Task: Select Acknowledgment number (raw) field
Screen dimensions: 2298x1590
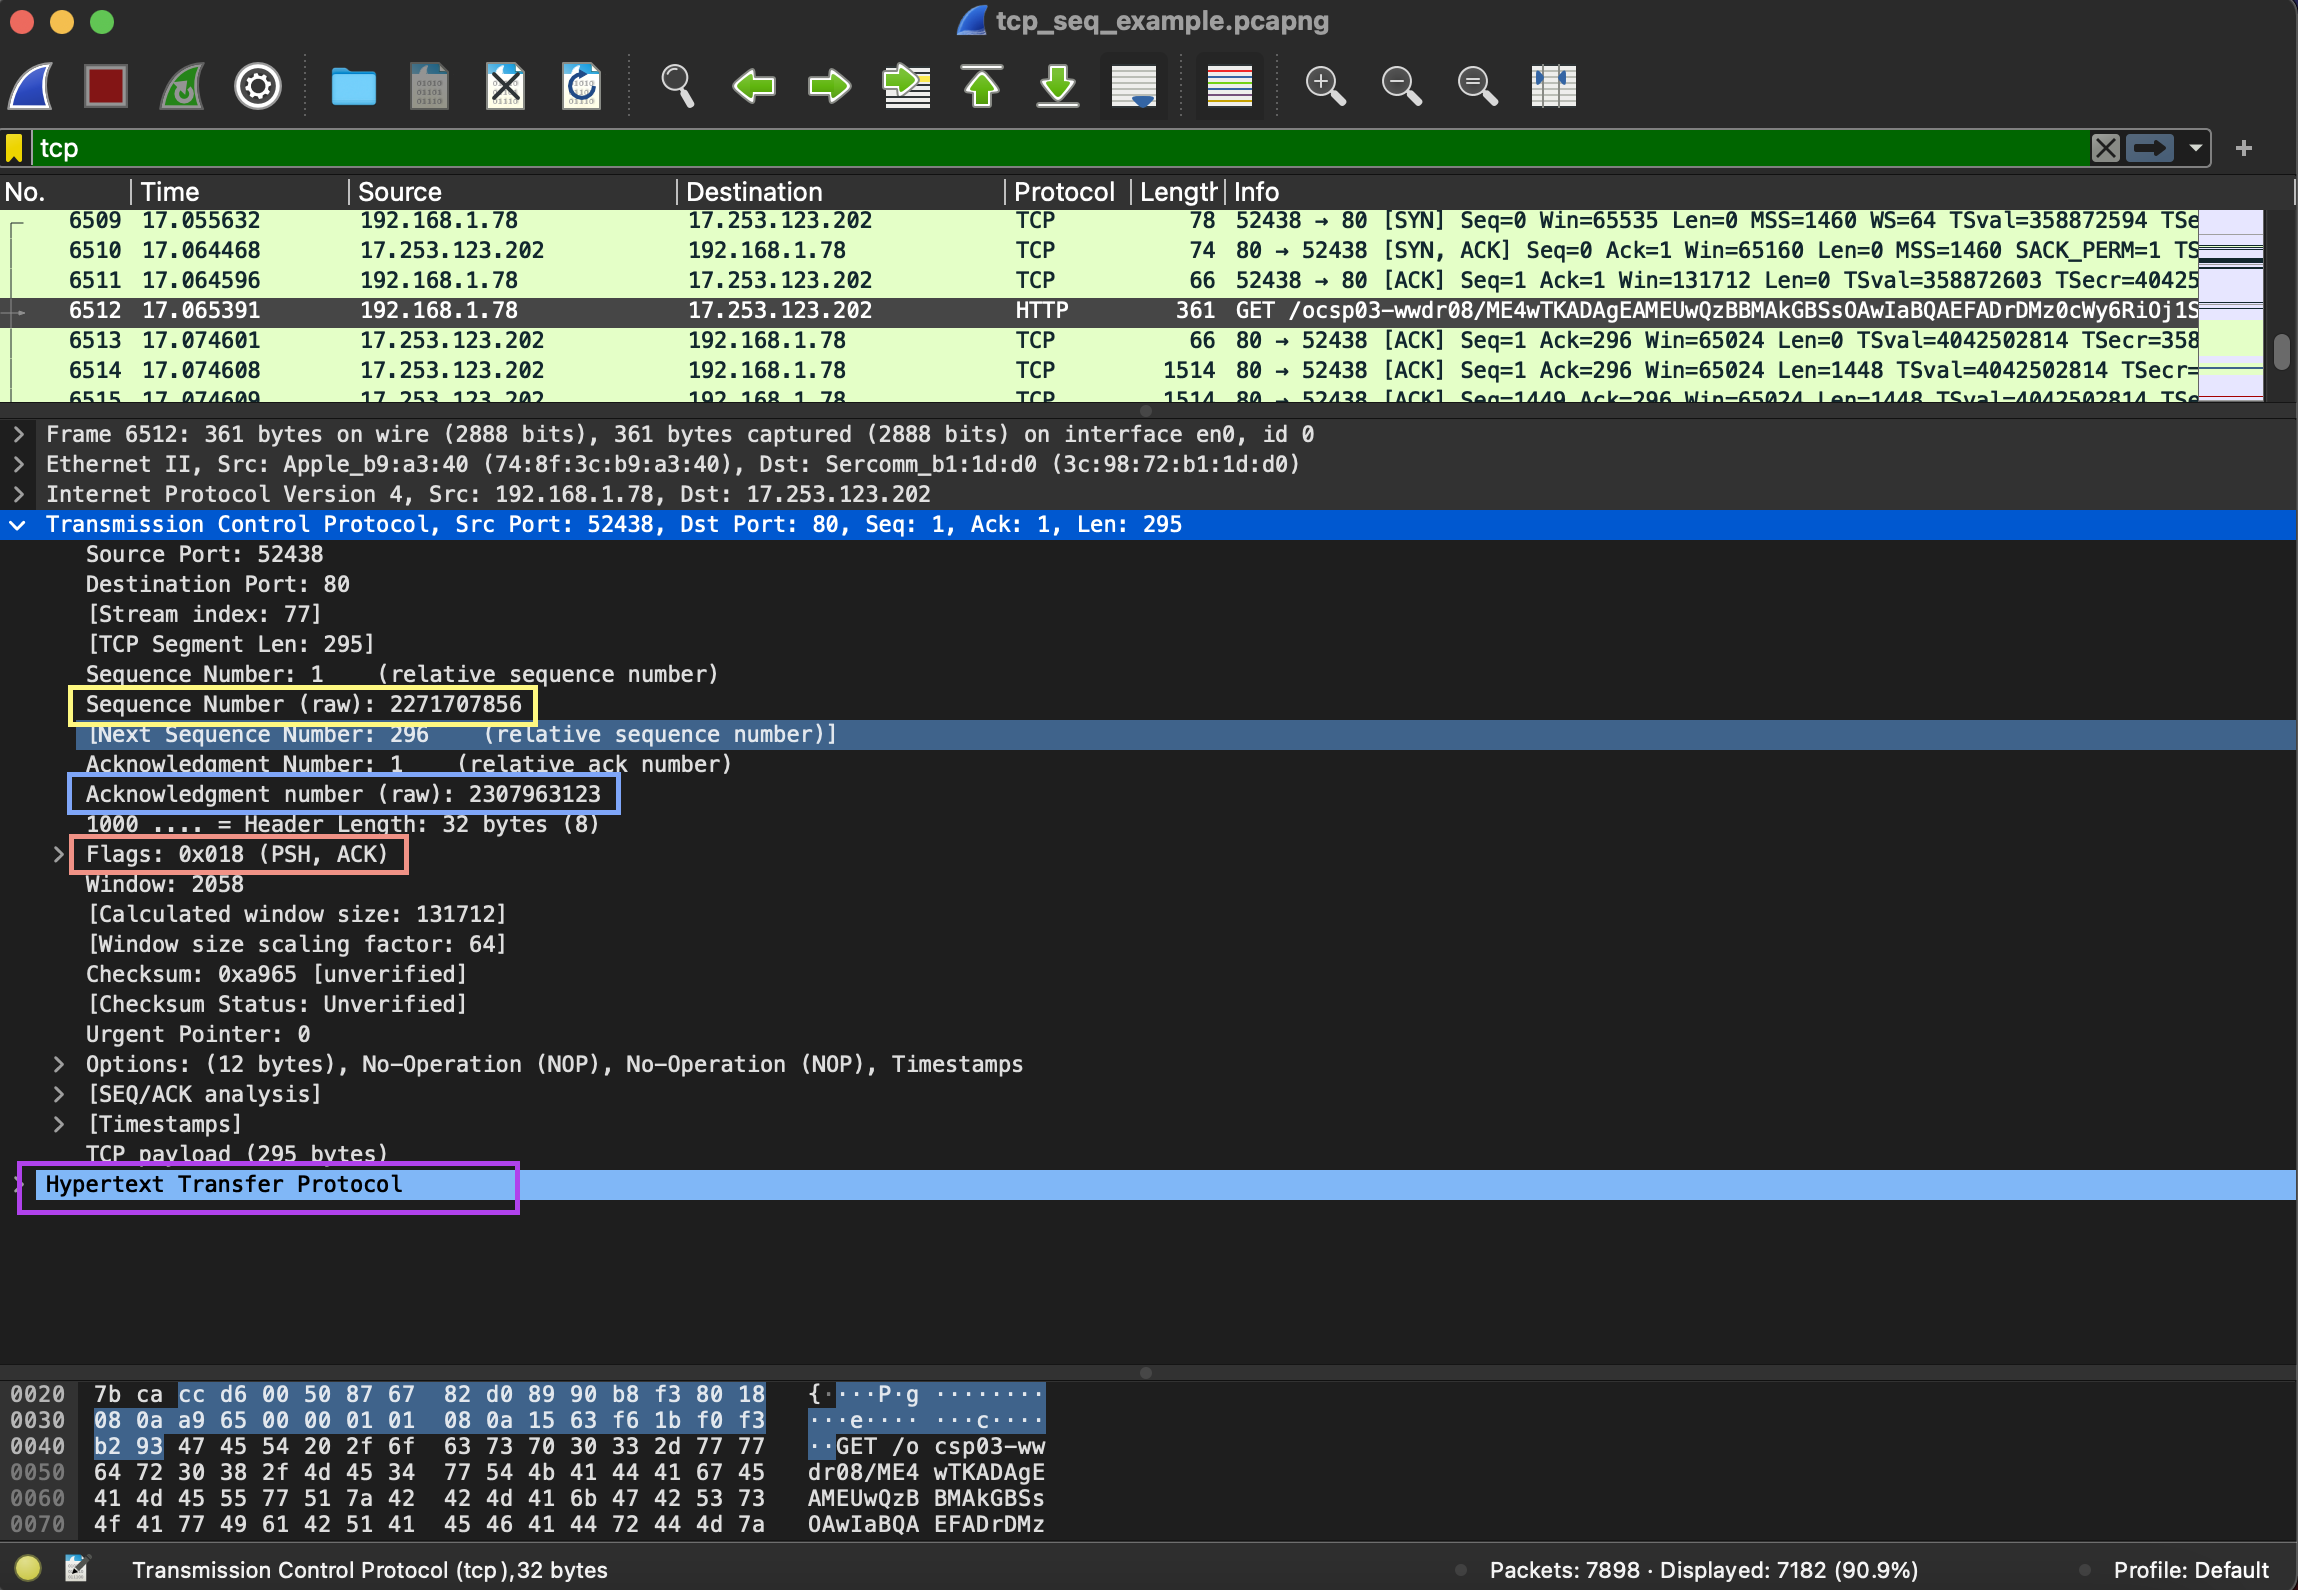Action: pyautogui.click(x=343, y=795)
